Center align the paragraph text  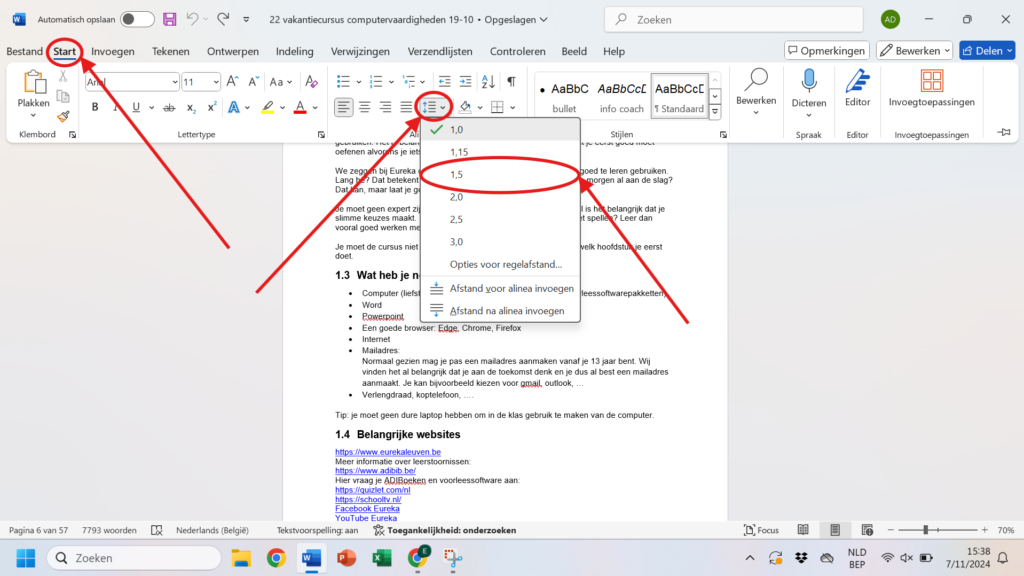click(x=365, y=107)
